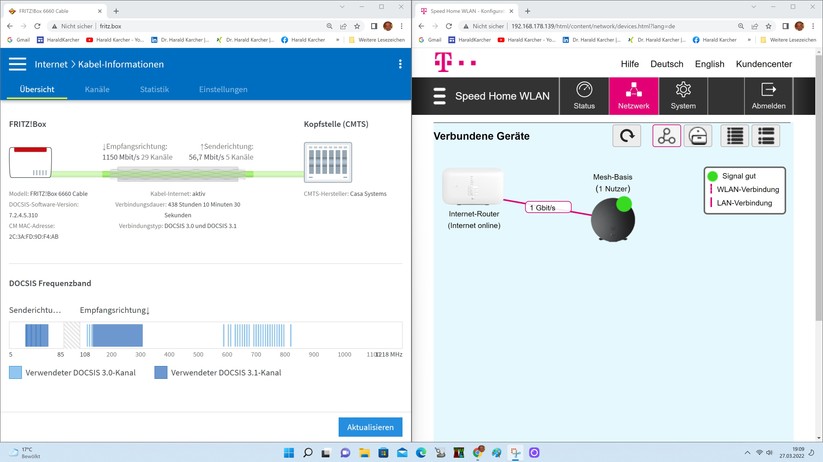This screenshot has width=823, height=462.
Task: Open the Kundencenter link
Action: [764, 64]
